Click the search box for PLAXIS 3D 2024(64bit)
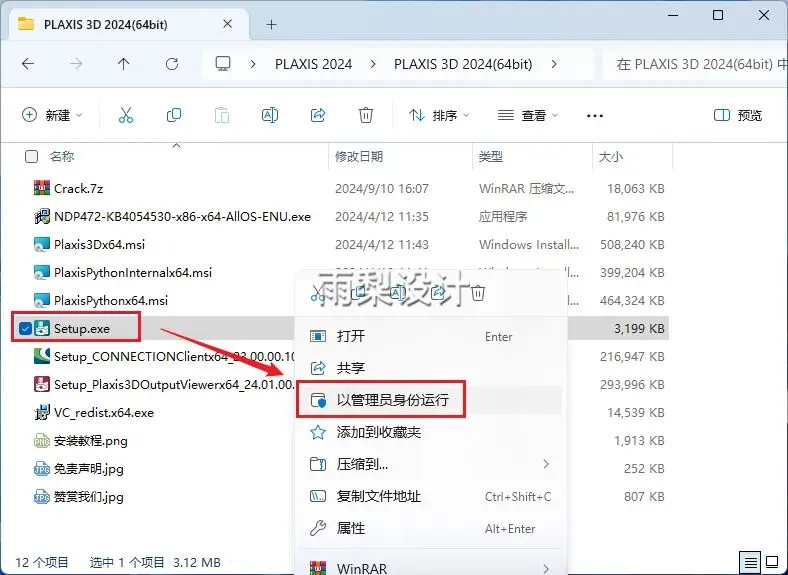Image resolution: width=788 pixels, height=575 pixels. tap(696, 64)
